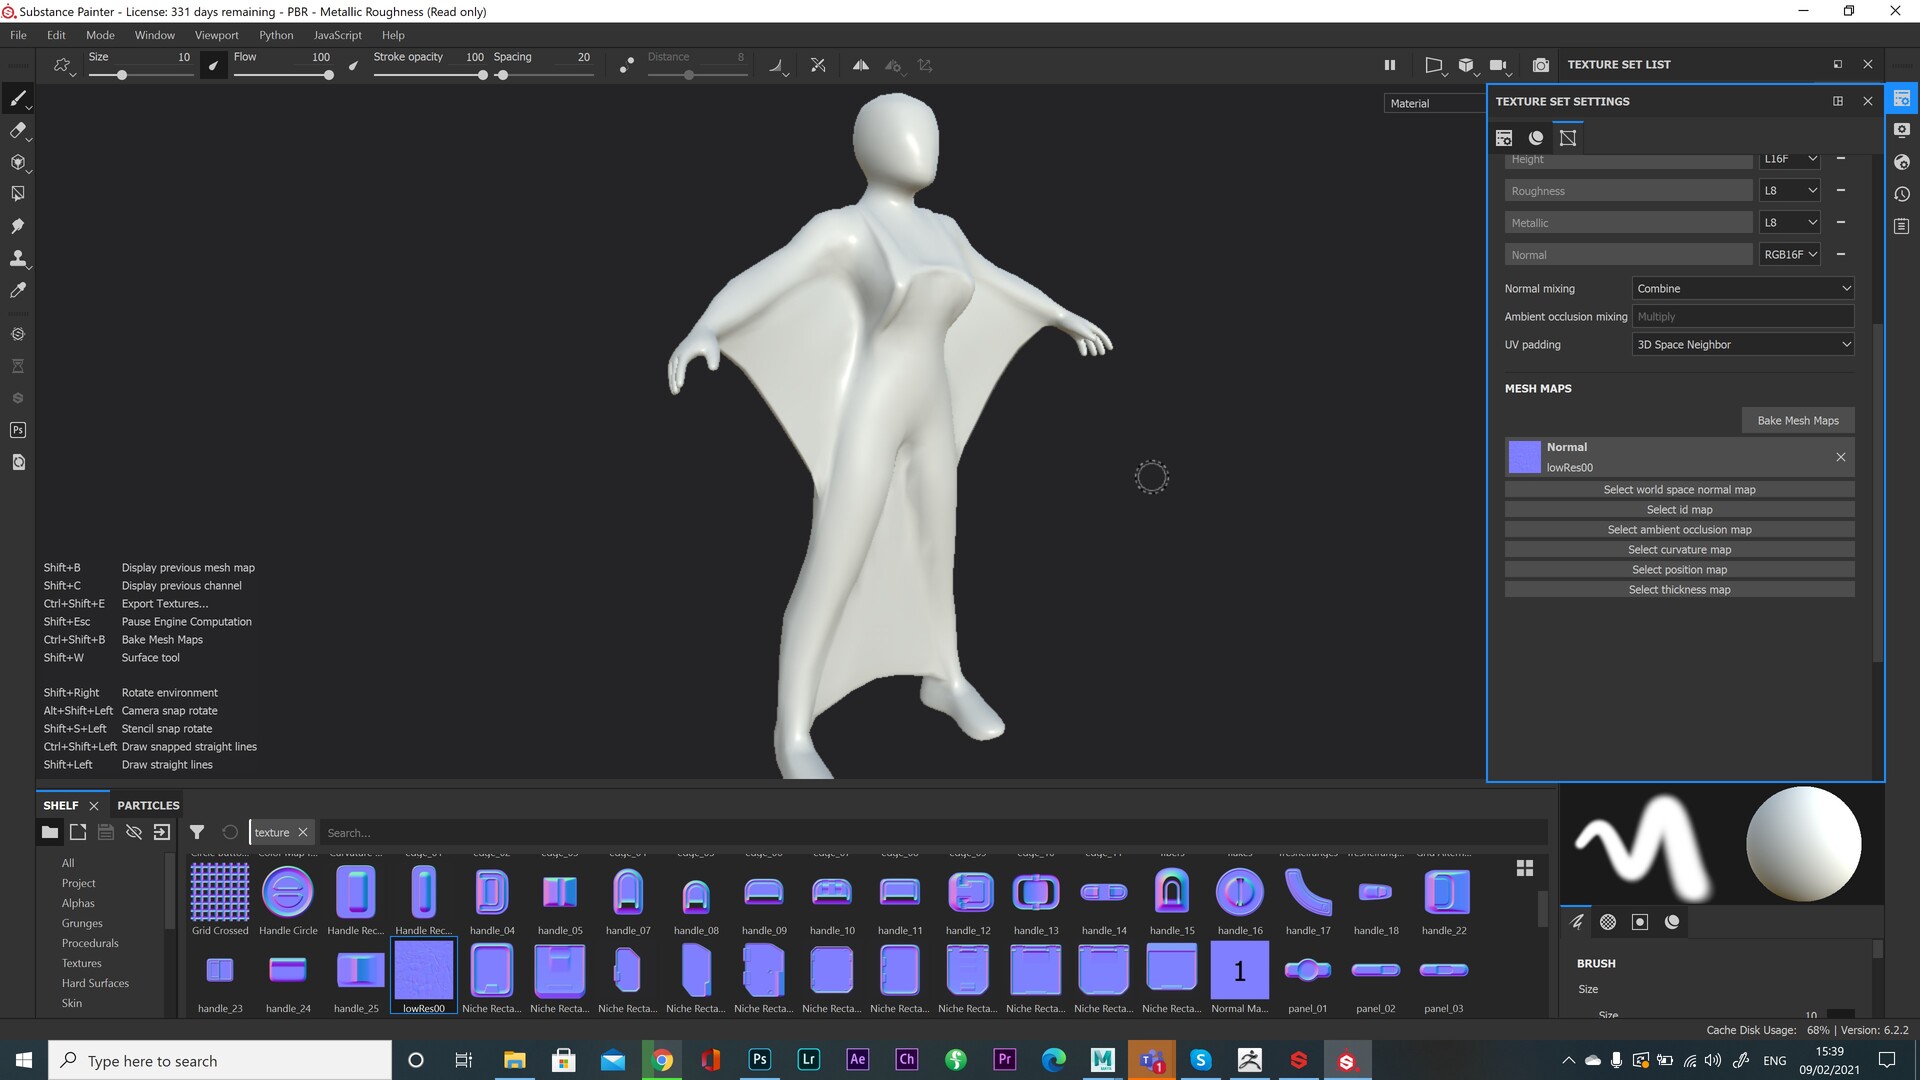Open the screenshot camera icon
Image resolution: width=1920 pixels, height=1080 pixels.
[1540, 65]
